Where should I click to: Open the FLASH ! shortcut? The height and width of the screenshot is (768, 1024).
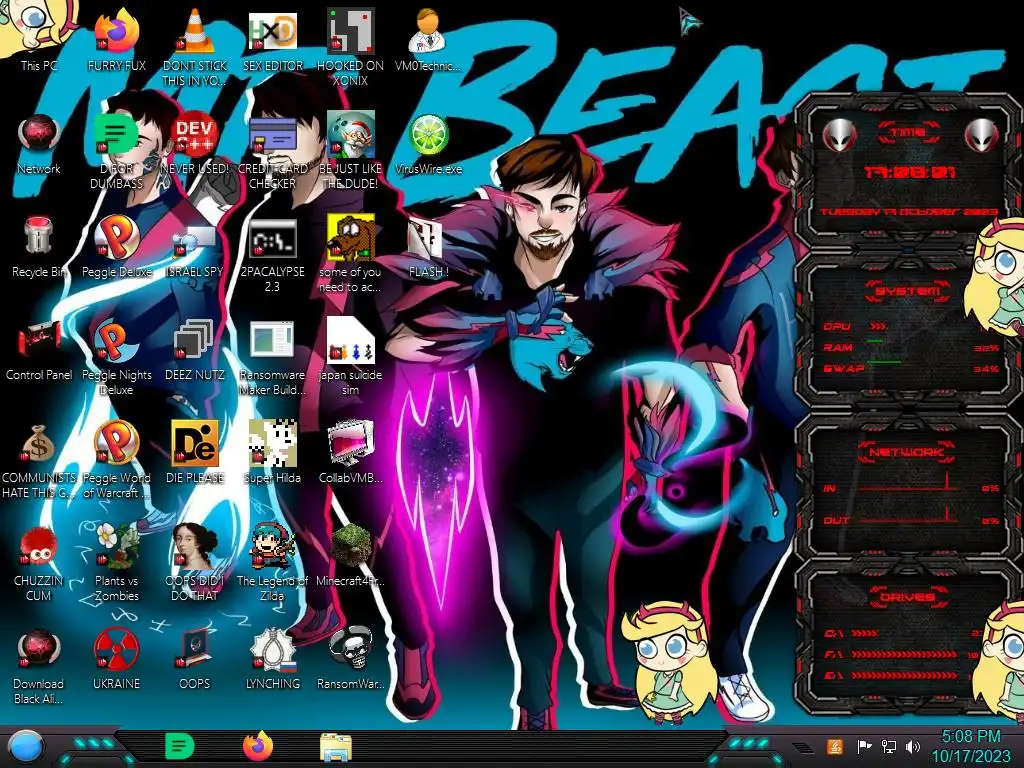pos(428,247)
